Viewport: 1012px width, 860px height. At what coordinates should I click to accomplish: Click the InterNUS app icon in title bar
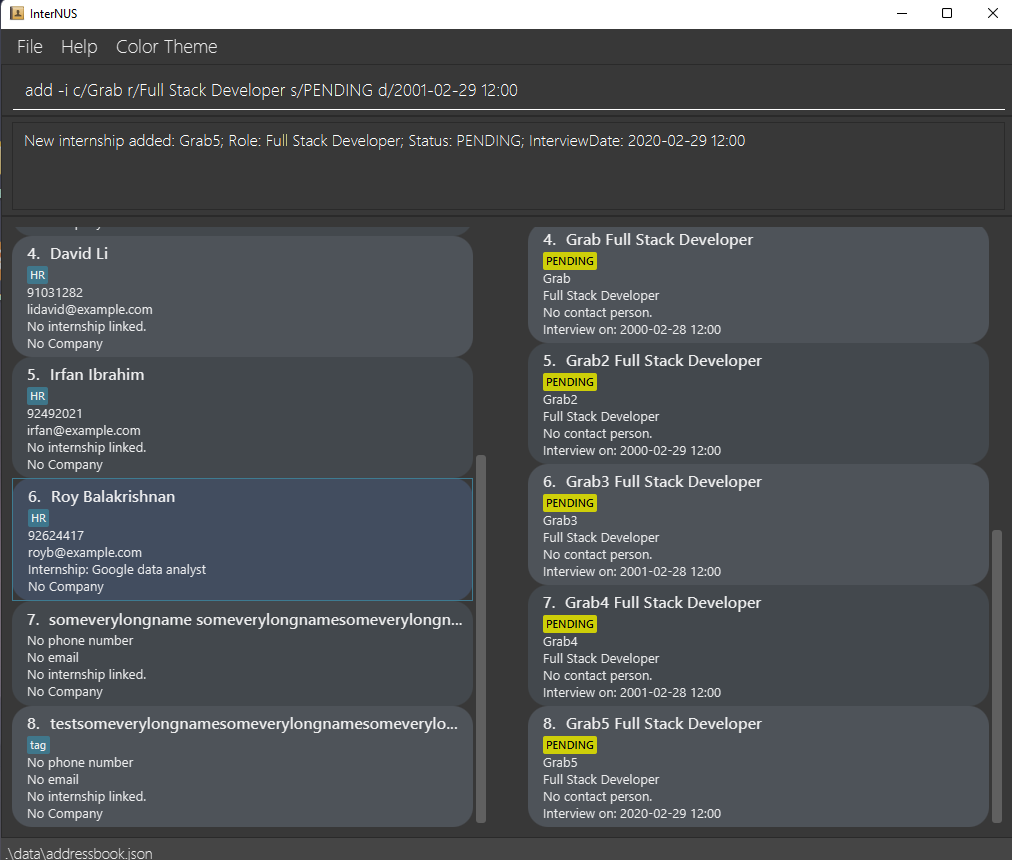[17, 14]
